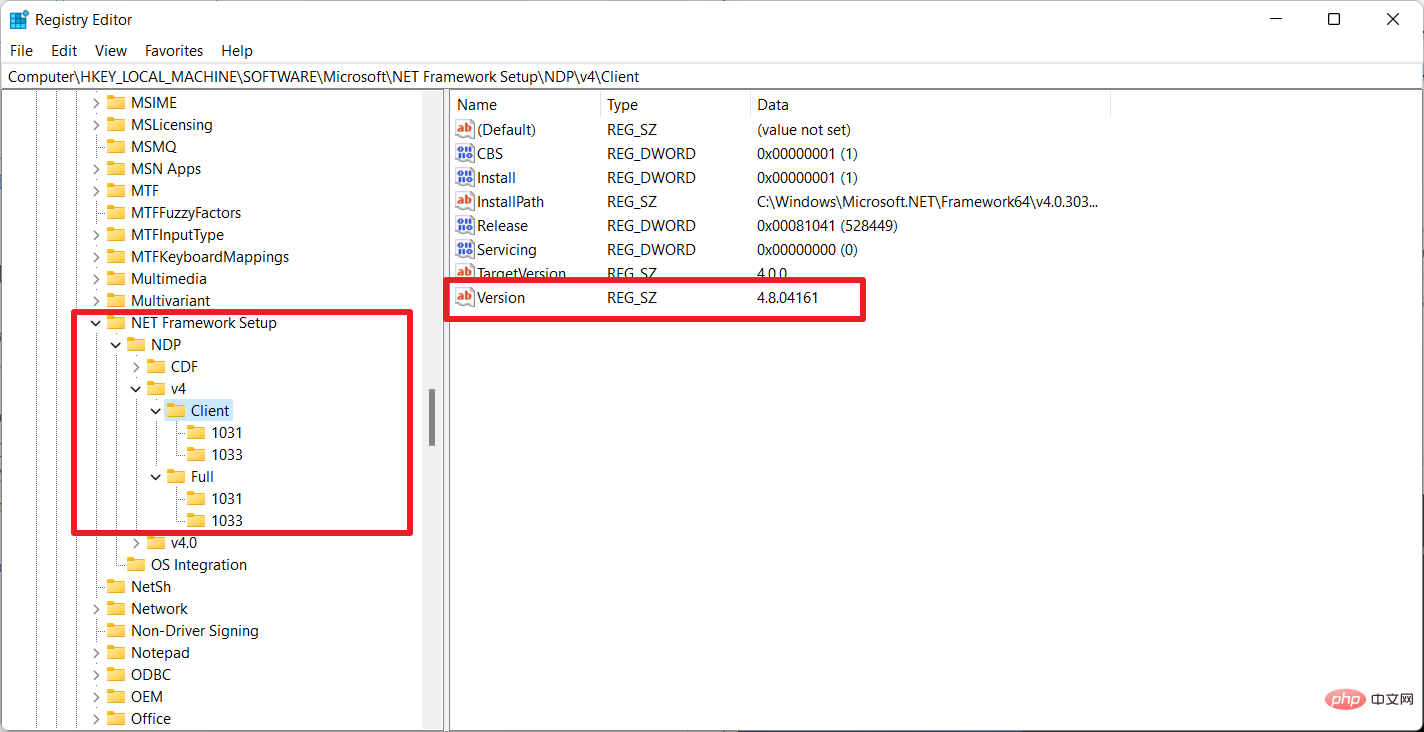1424x732 pixels.
Task: Click the MSLicensing folder icon
Action: point(116,124)
